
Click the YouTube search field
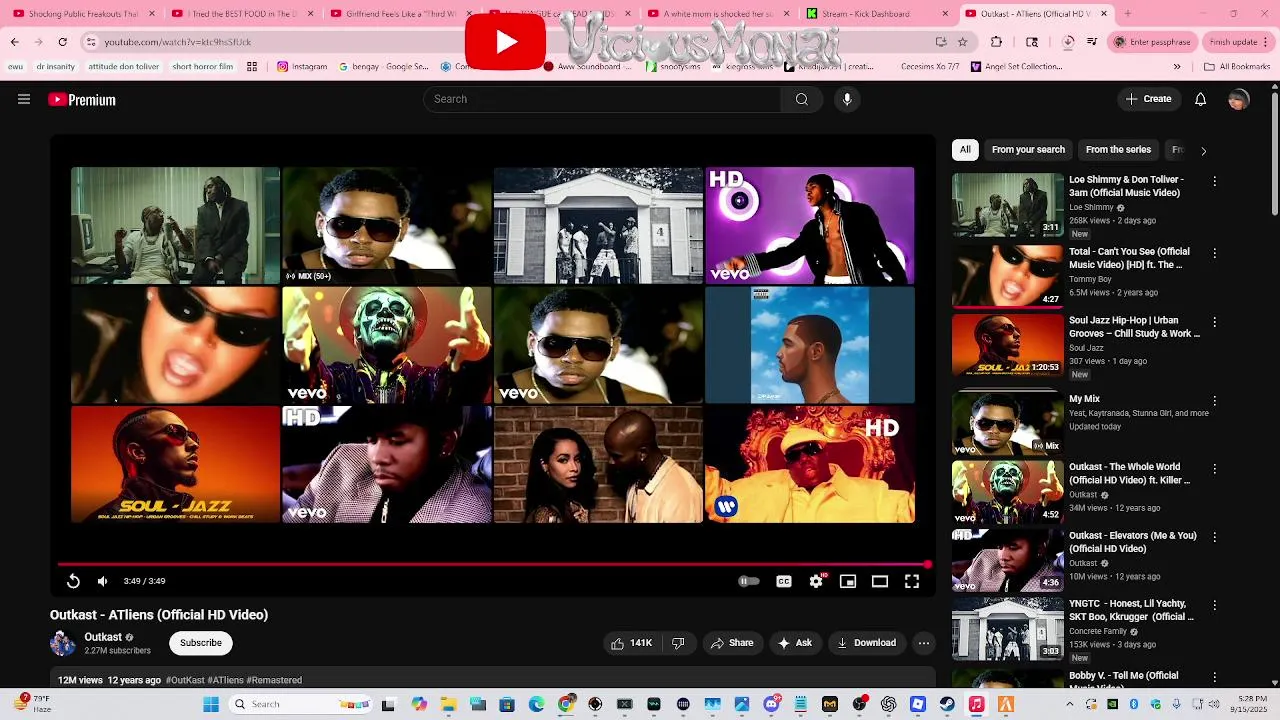[602, 99]
